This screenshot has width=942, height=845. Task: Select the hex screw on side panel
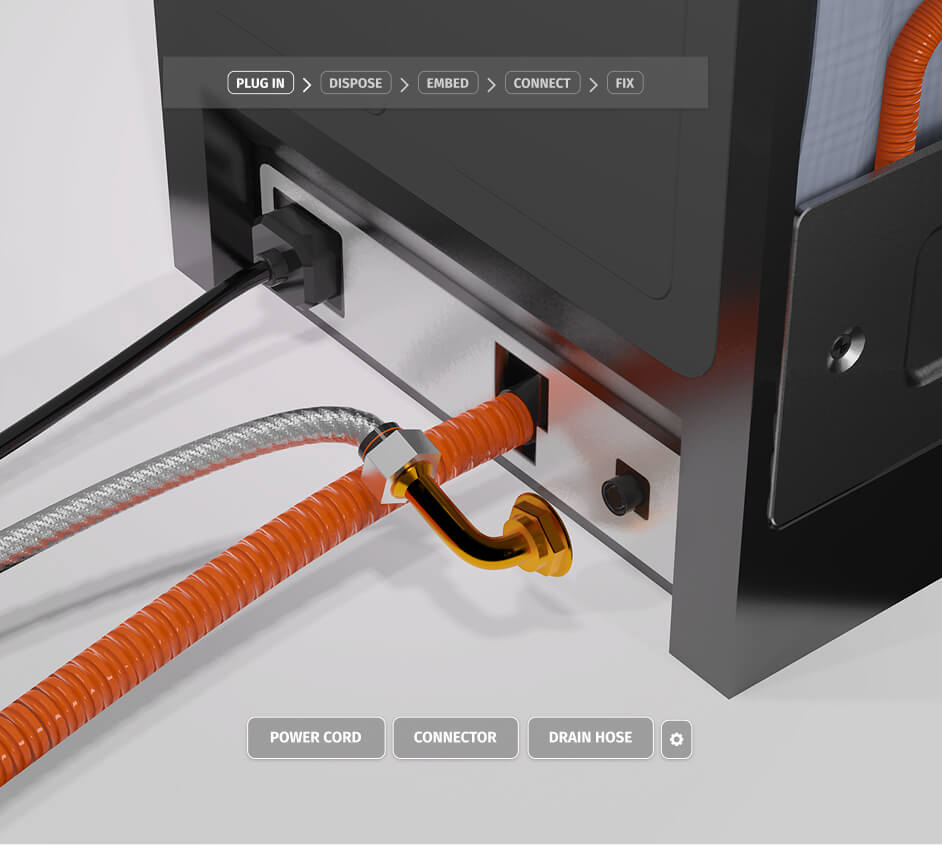coord(845,349)
